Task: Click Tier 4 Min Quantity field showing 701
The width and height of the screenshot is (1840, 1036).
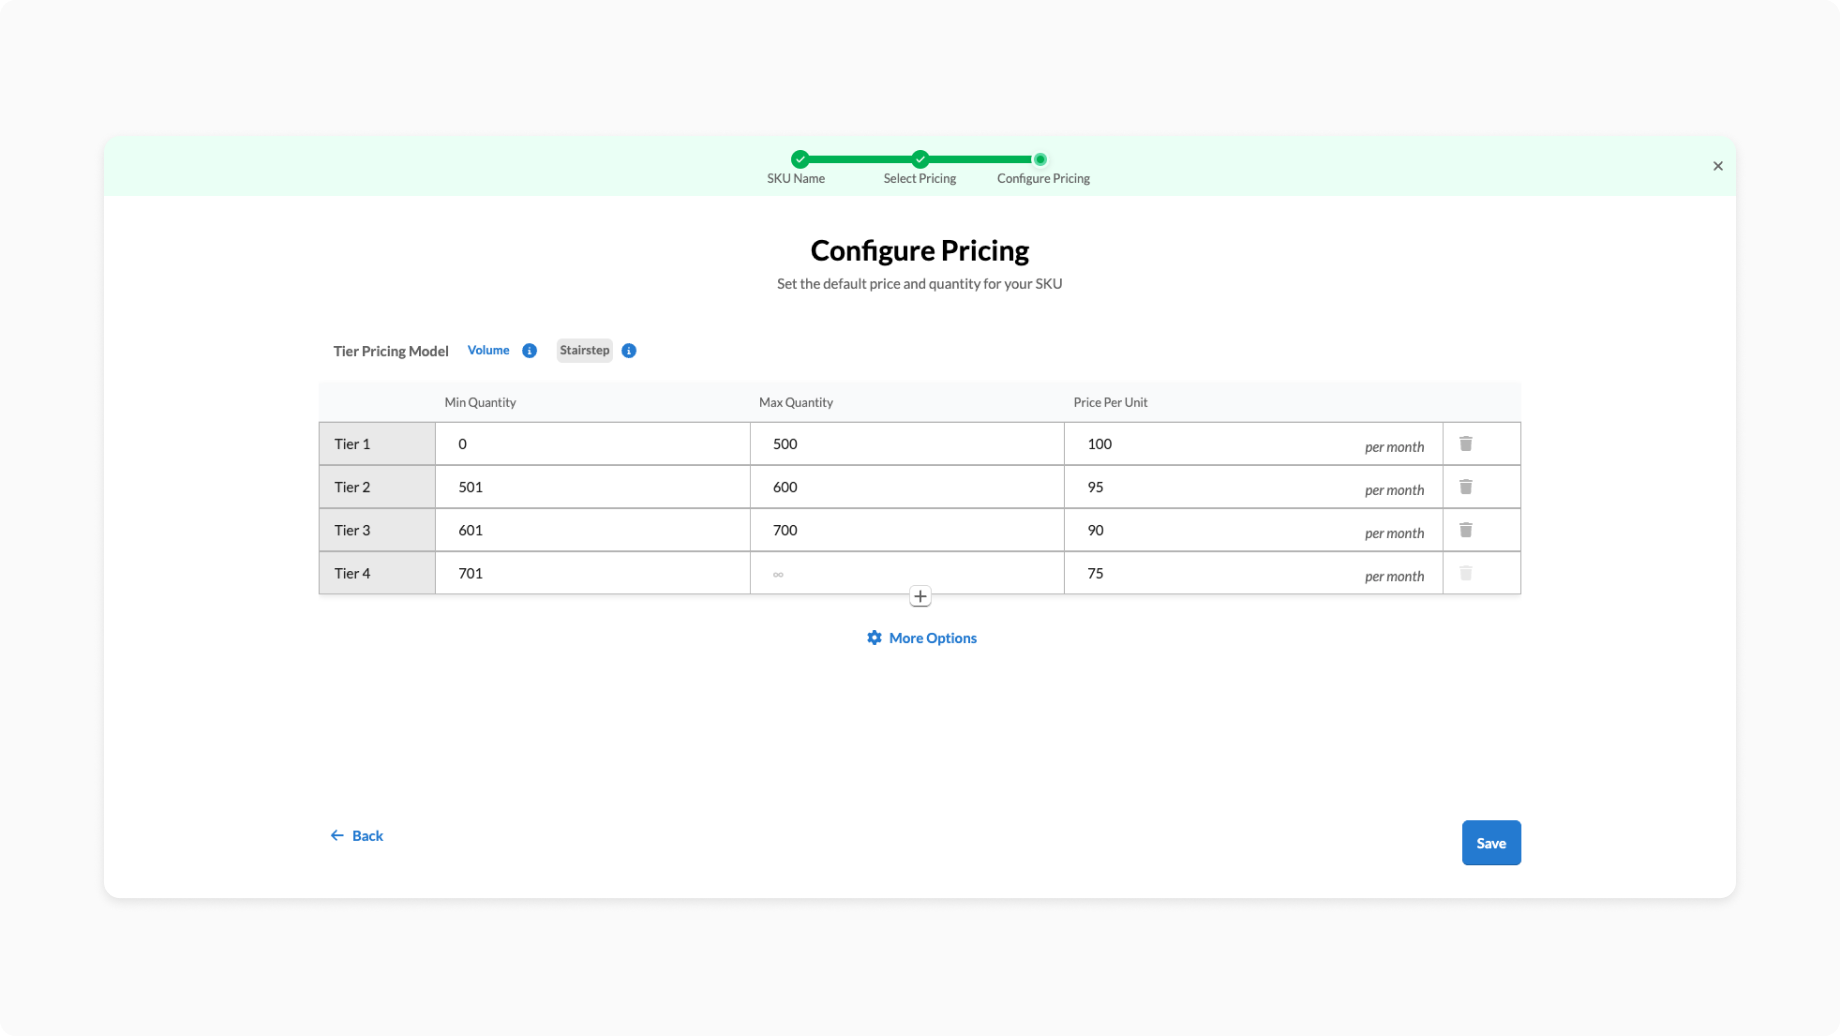Action: (592, 573)
